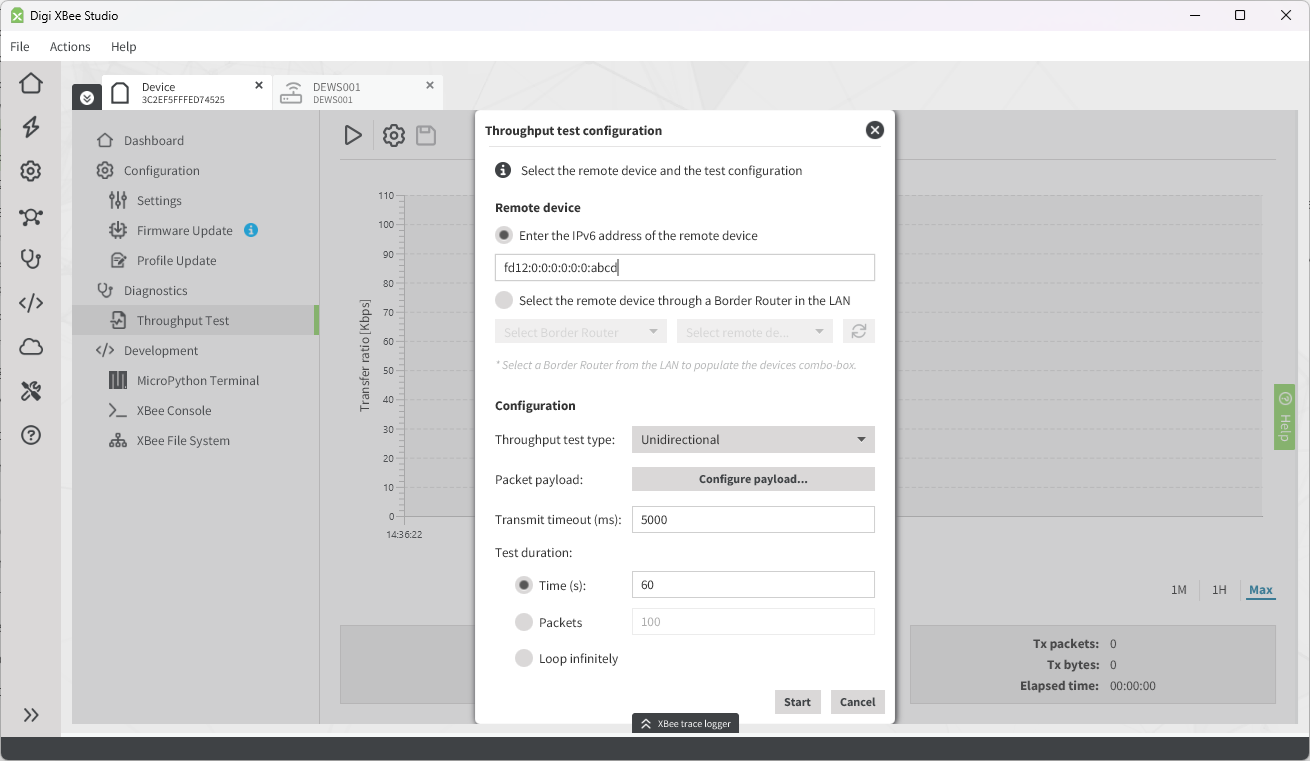Choose the Loop infinitely radio option
The image size is (1310, 761).
pyautogui.click(x=524, y=658)
